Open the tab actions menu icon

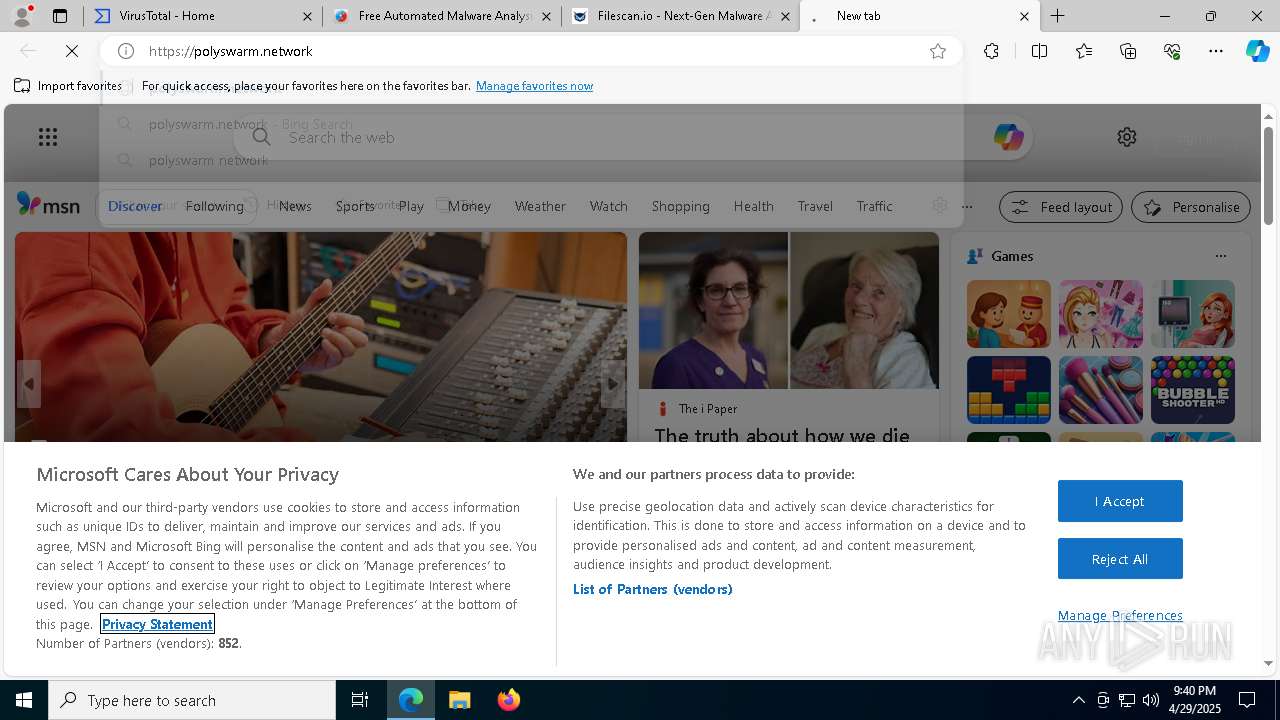point(60,16)
